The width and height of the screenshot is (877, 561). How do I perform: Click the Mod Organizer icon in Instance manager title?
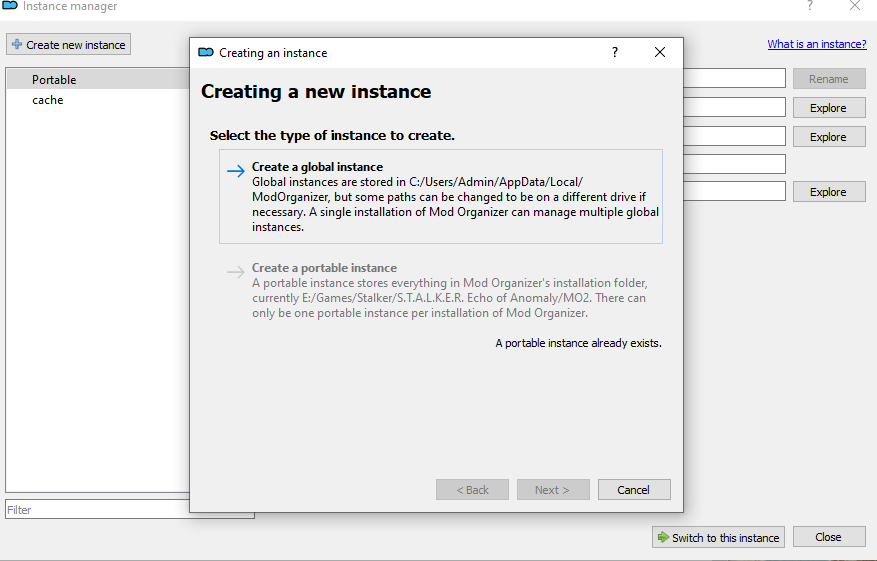point(11,6)
